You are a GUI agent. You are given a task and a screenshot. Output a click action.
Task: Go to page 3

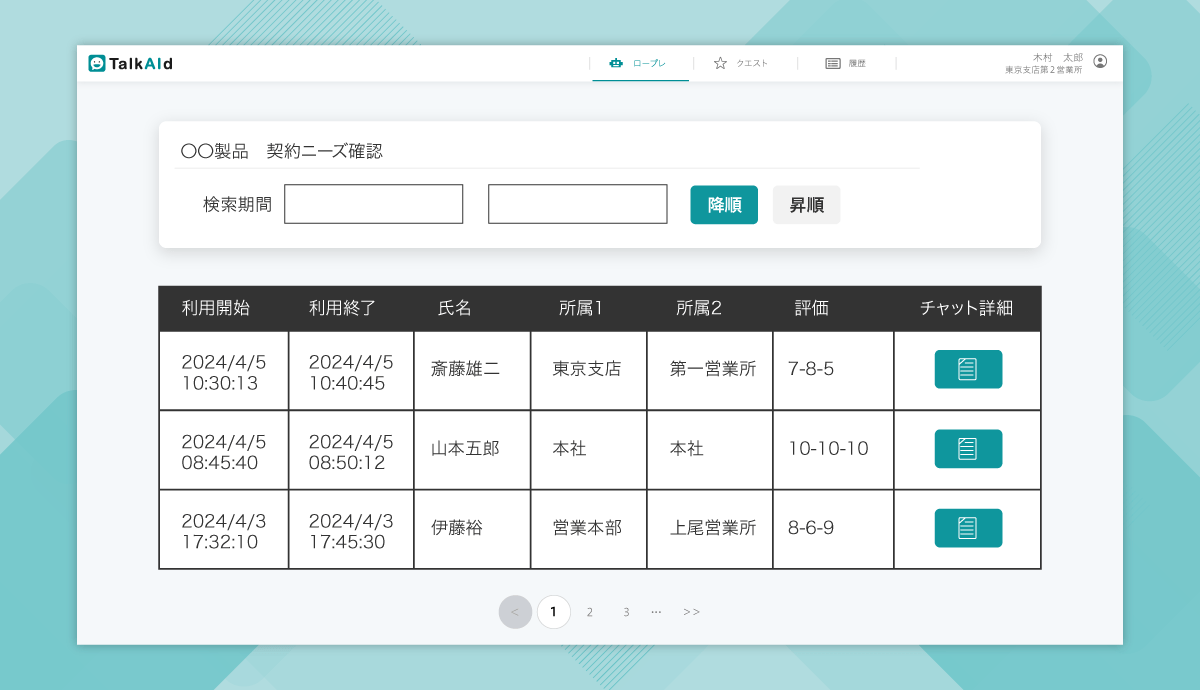tap(626, 612)
